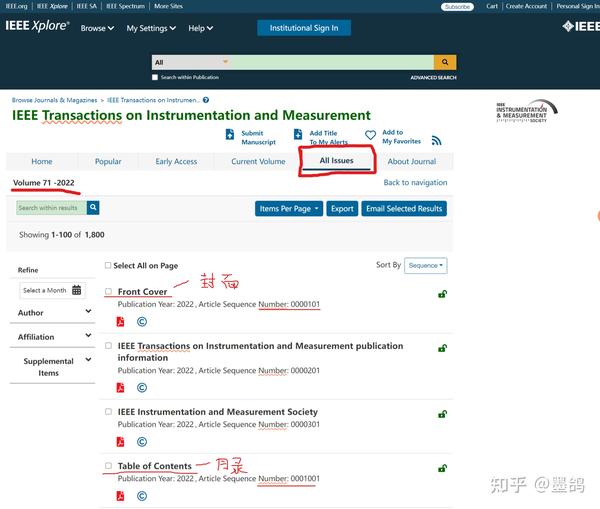The width and height of the screenshot is (600, 509).
Task: Open PDF icon for Front Cover
Action: click(x=121, y=322)
